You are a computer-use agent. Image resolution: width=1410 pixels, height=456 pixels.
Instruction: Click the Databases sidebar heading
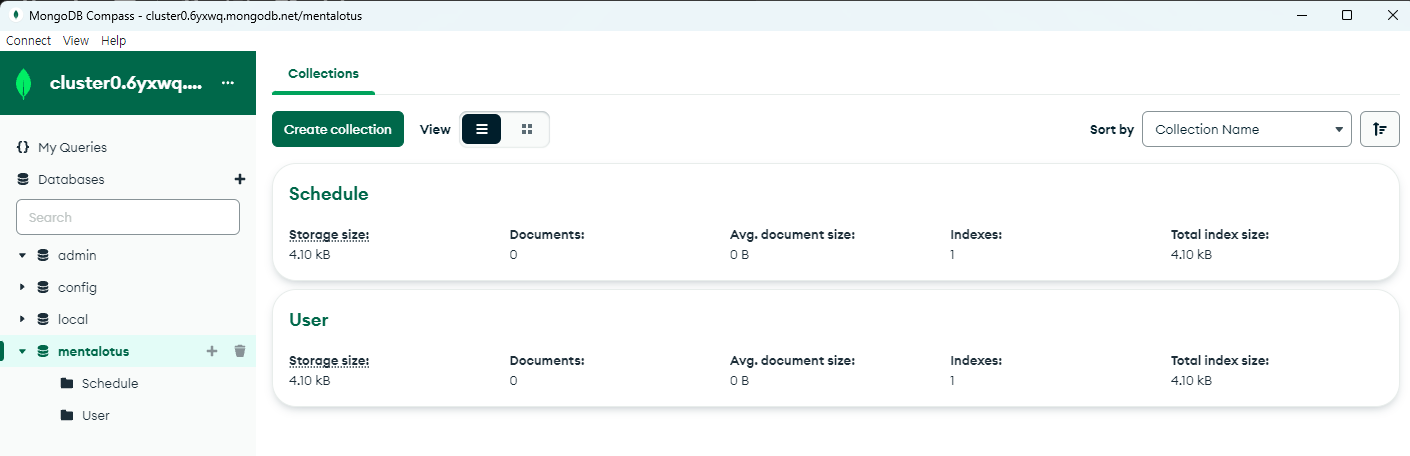point(71,179)
